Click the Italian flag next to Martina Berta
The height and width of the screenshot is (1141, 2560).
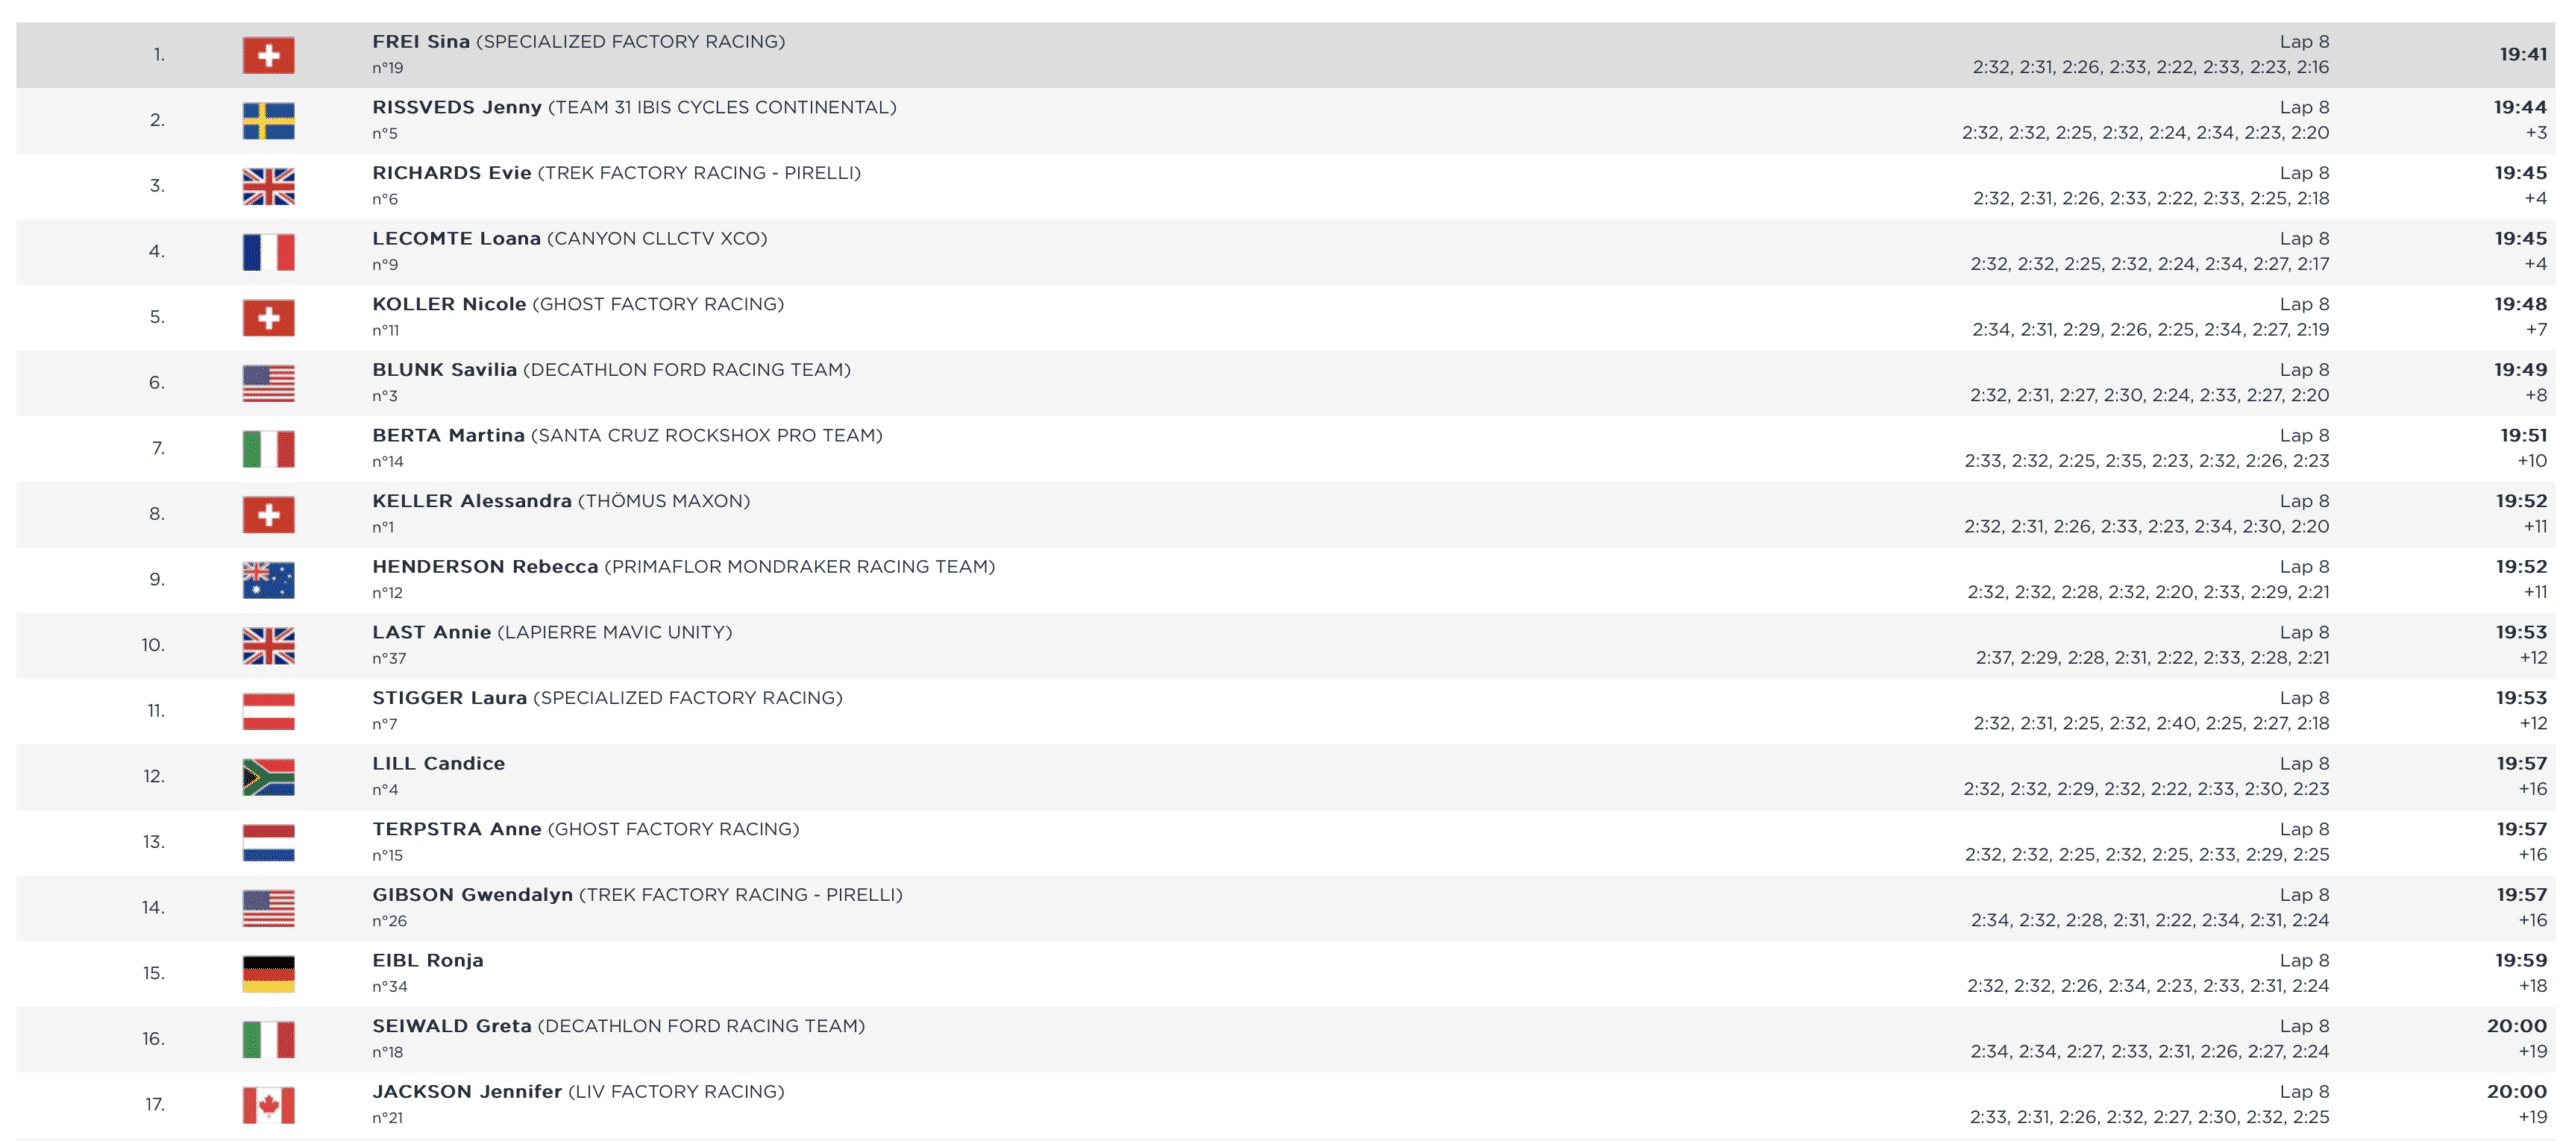pyautogui.click(x=268, y=449)
